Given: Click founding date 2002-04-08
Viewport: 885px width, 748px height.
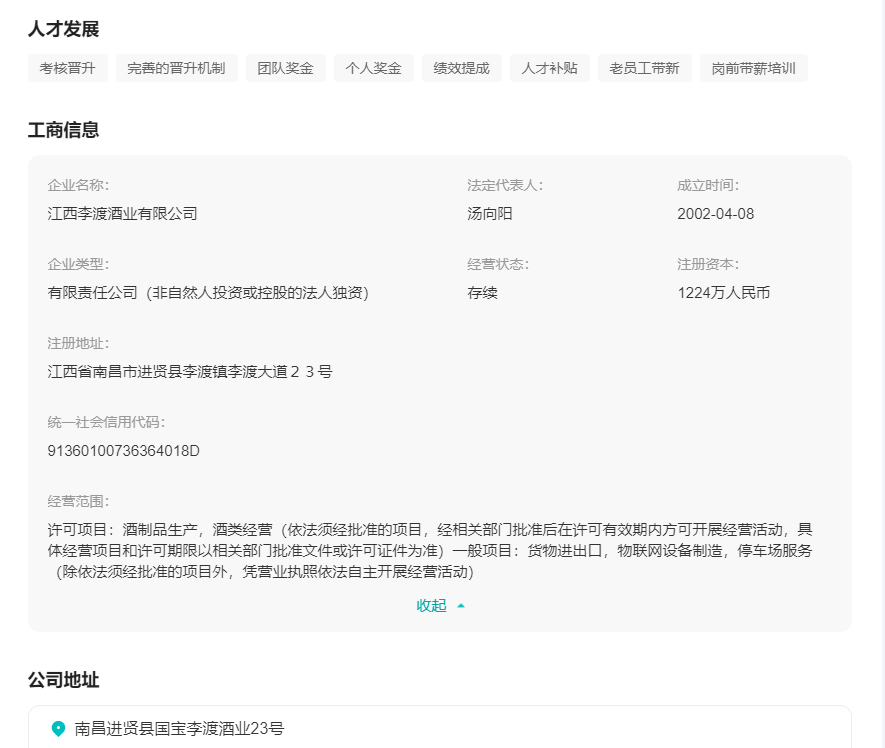Looking at the screenshot, I should [x=716, y=214].
